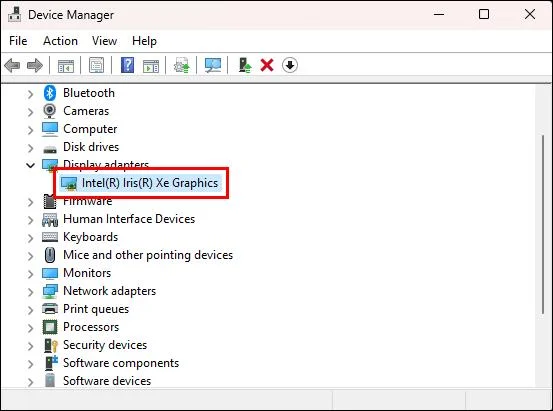Open the File menu
This screenshot has height=411, width=553.
click(18, 41)
